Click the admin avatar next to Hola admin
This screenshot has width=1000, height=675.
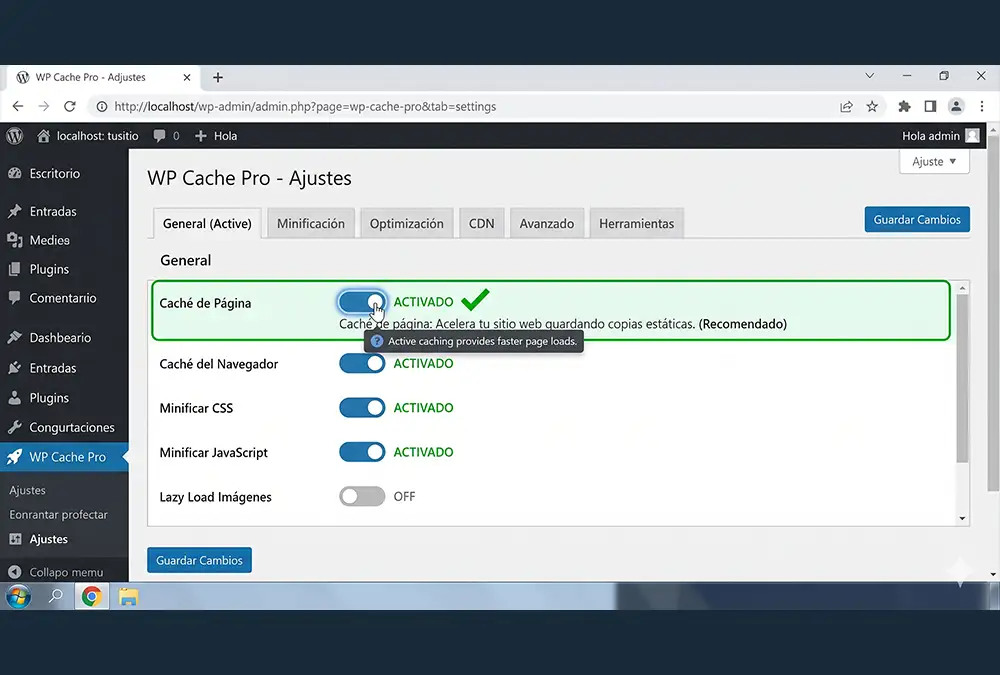tap(972, 136)
